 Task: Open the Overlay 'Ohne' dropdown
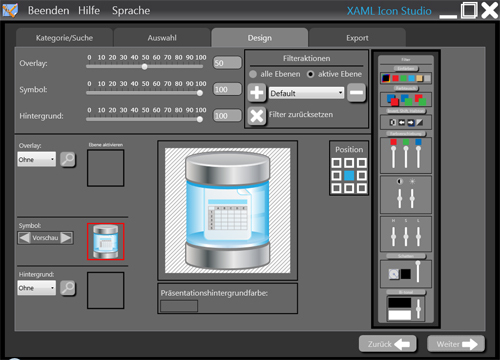37,159
